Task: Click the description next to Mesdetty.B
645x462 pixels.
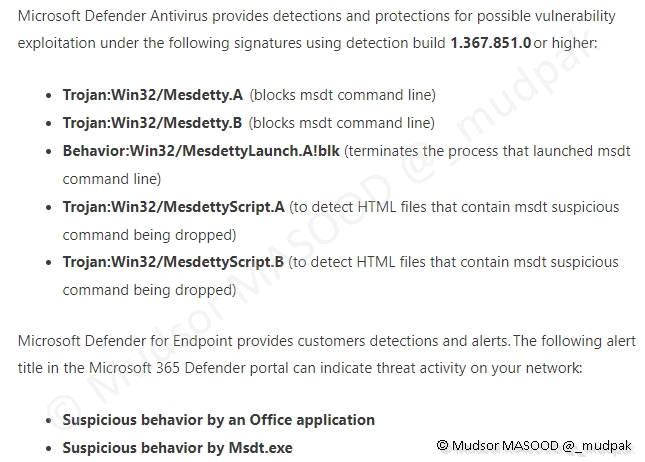Action: (341, 123)
